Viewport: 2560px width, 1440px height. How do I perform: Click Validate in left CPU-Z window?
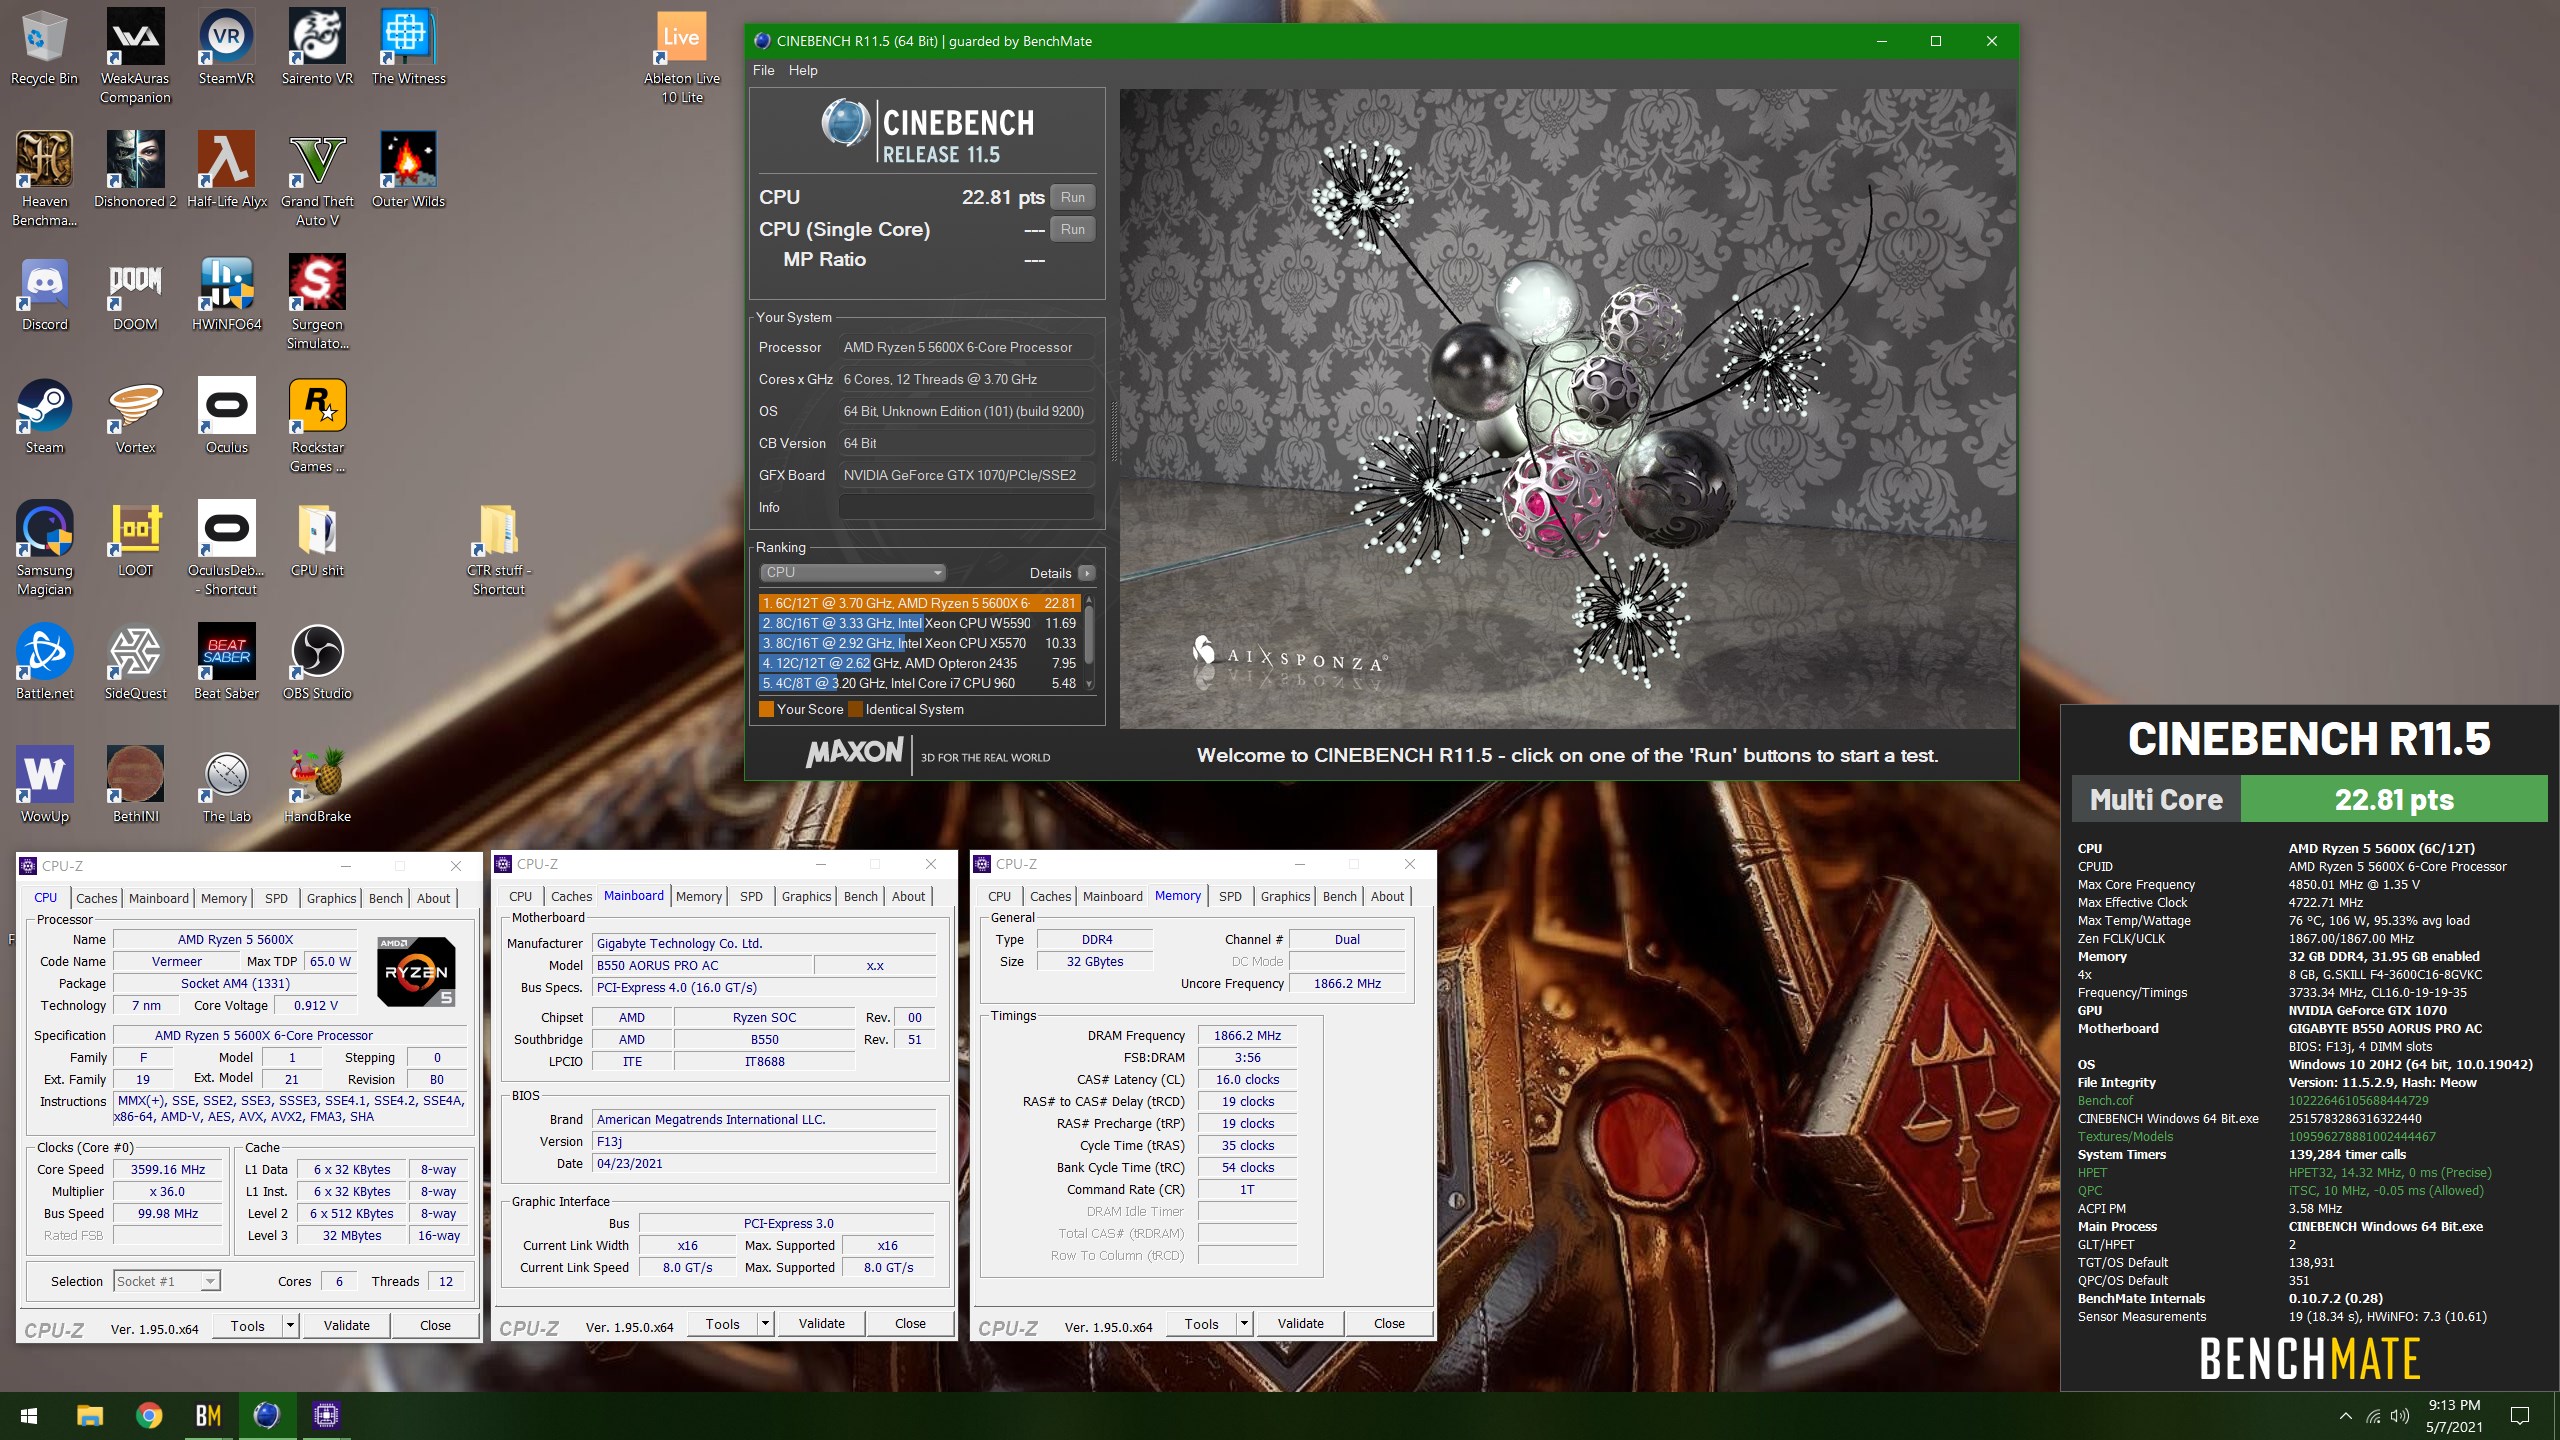click(x=346, y=1326)
